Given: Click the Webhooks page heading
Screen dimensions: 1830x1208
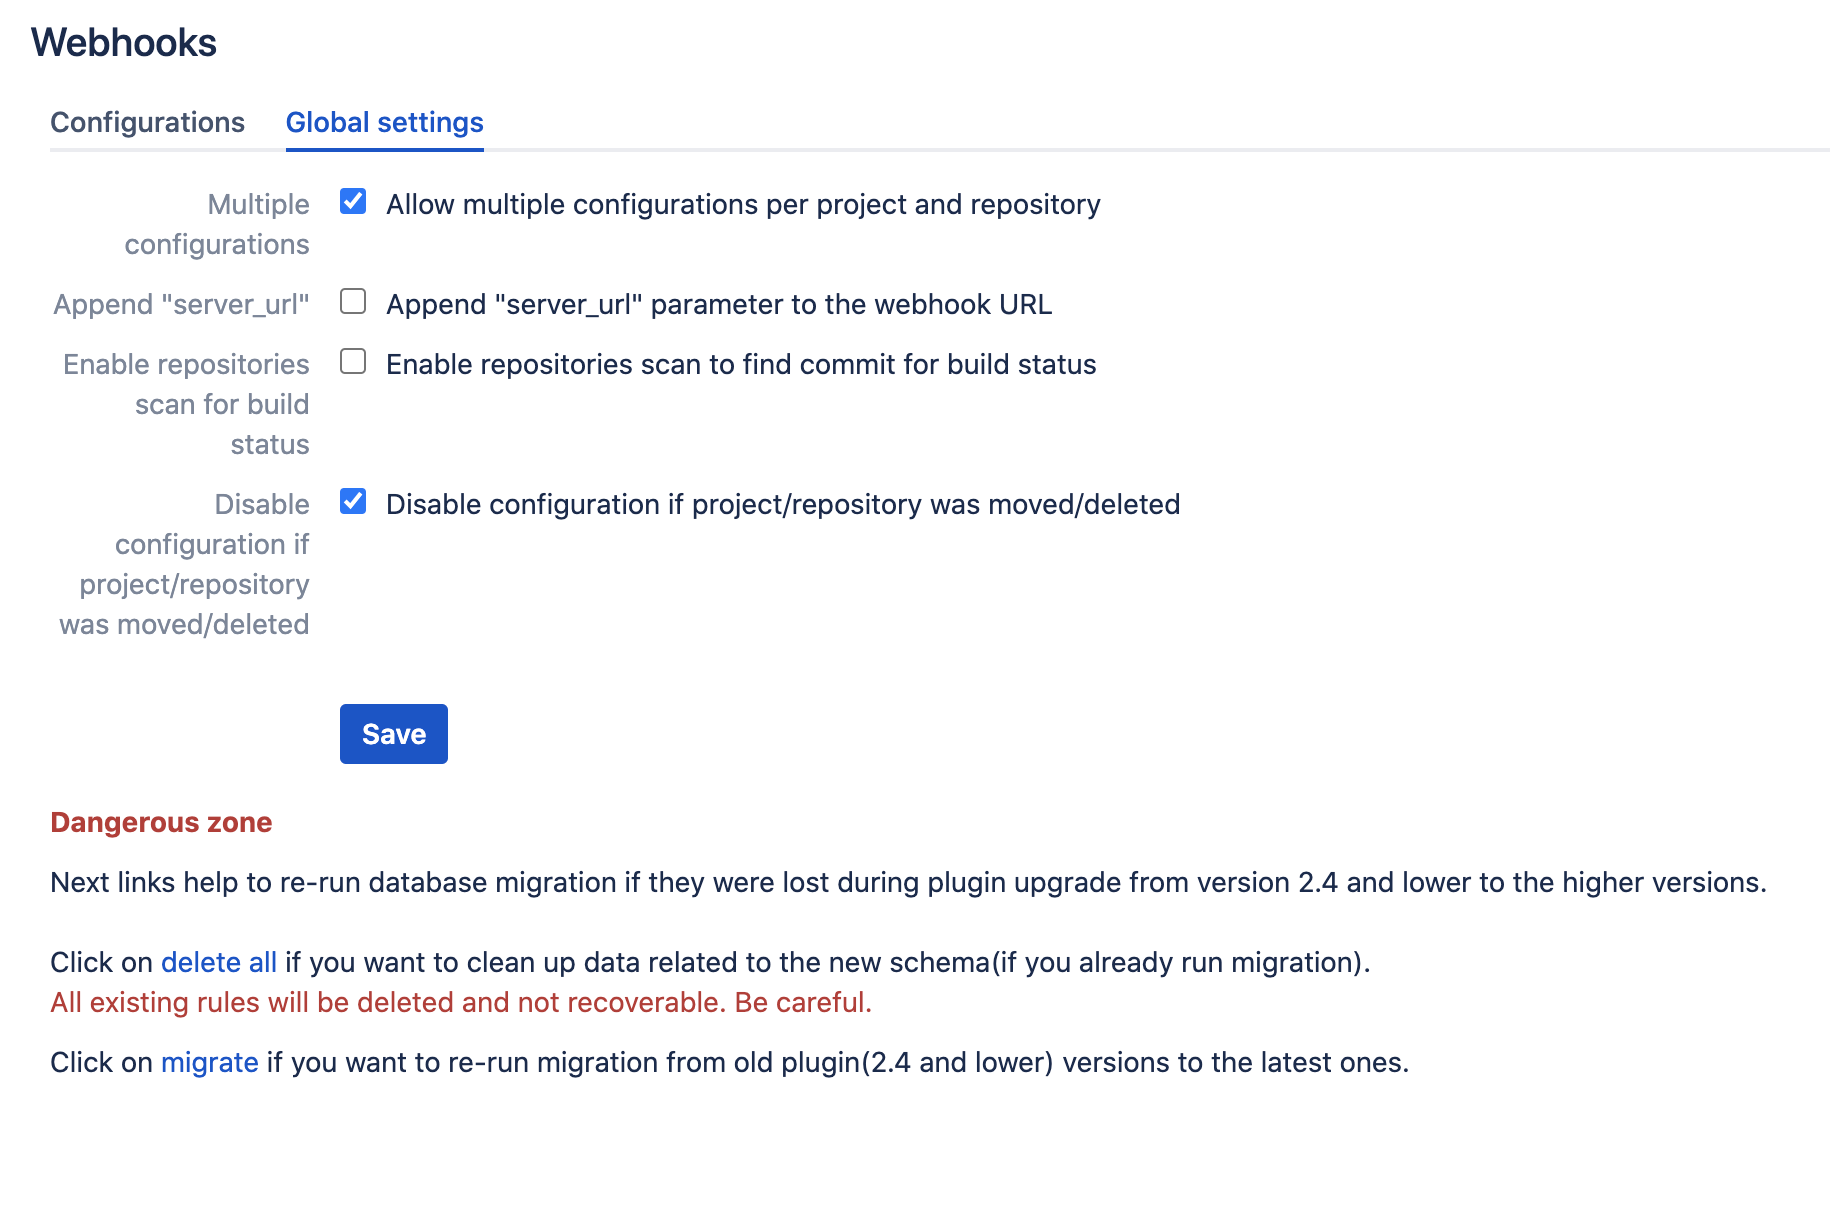Looking at the screenshot, I should coord(123,42).
